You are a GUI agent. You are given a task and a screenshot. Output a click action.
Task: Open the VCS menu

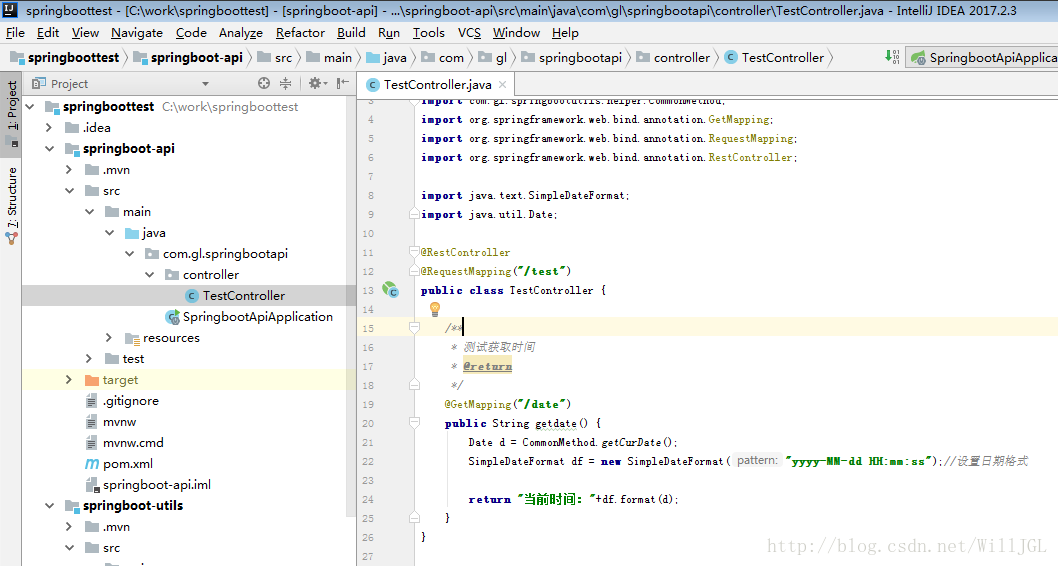pos(469,32)
